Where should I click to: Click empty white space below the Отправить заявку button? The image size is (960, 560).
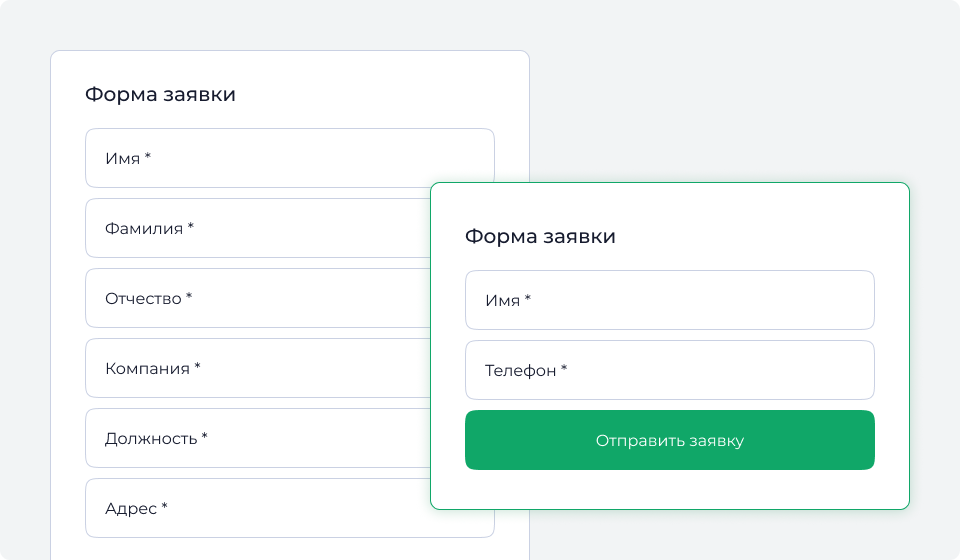click(x=670, y=490)
